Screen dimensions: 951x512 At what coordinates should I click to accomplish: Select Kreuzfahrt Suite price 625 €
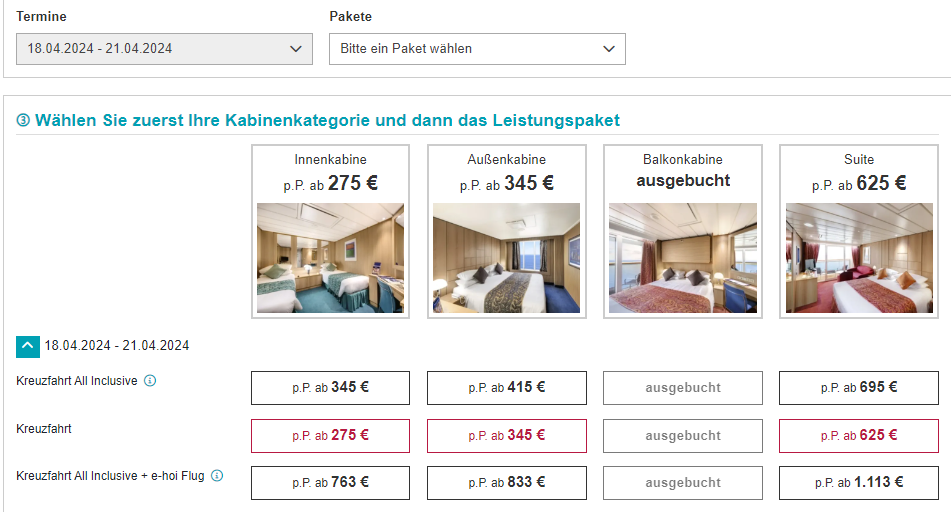pos(859,436)
